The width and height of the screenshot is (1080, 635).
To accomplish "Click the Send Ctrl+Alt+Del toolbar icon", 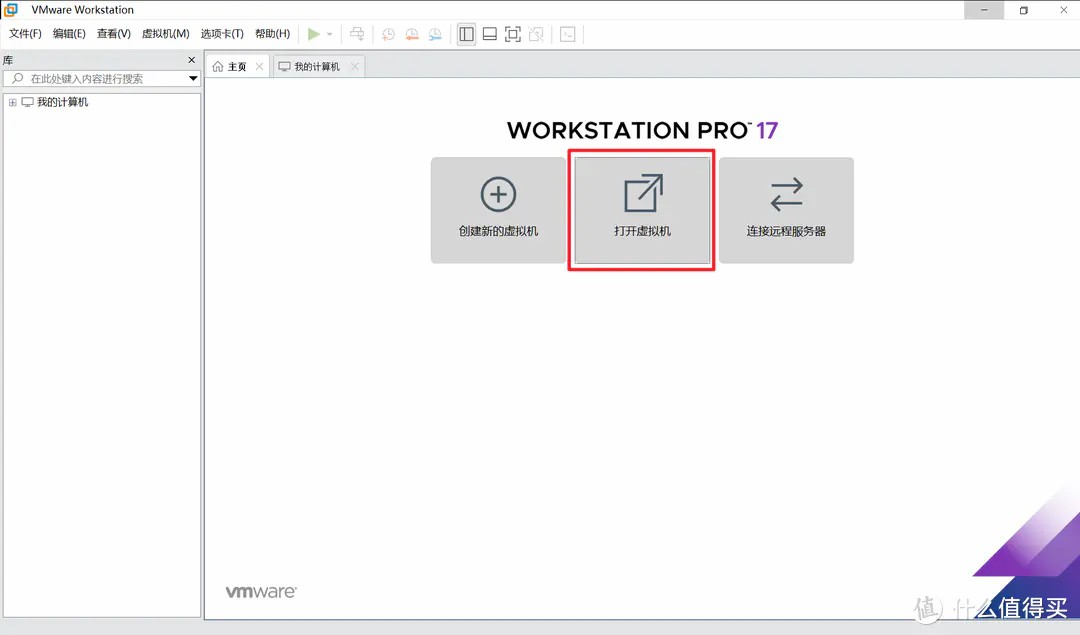I will pyautogui.click(x=357, y=34).
